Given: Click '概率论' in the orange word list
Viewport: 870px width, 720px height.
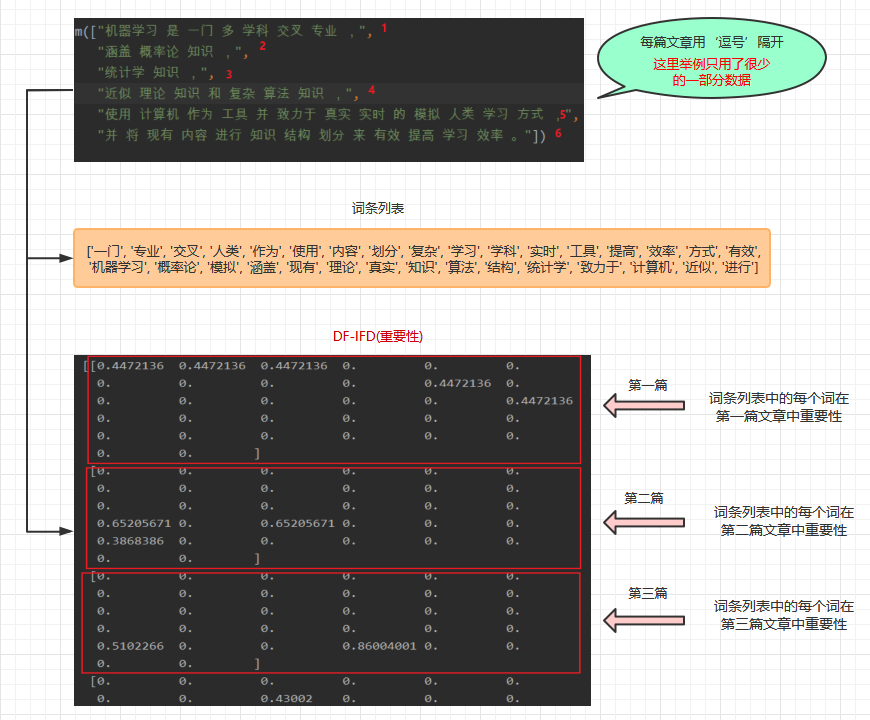Looking at the screenshot, I should pos(177,267).
